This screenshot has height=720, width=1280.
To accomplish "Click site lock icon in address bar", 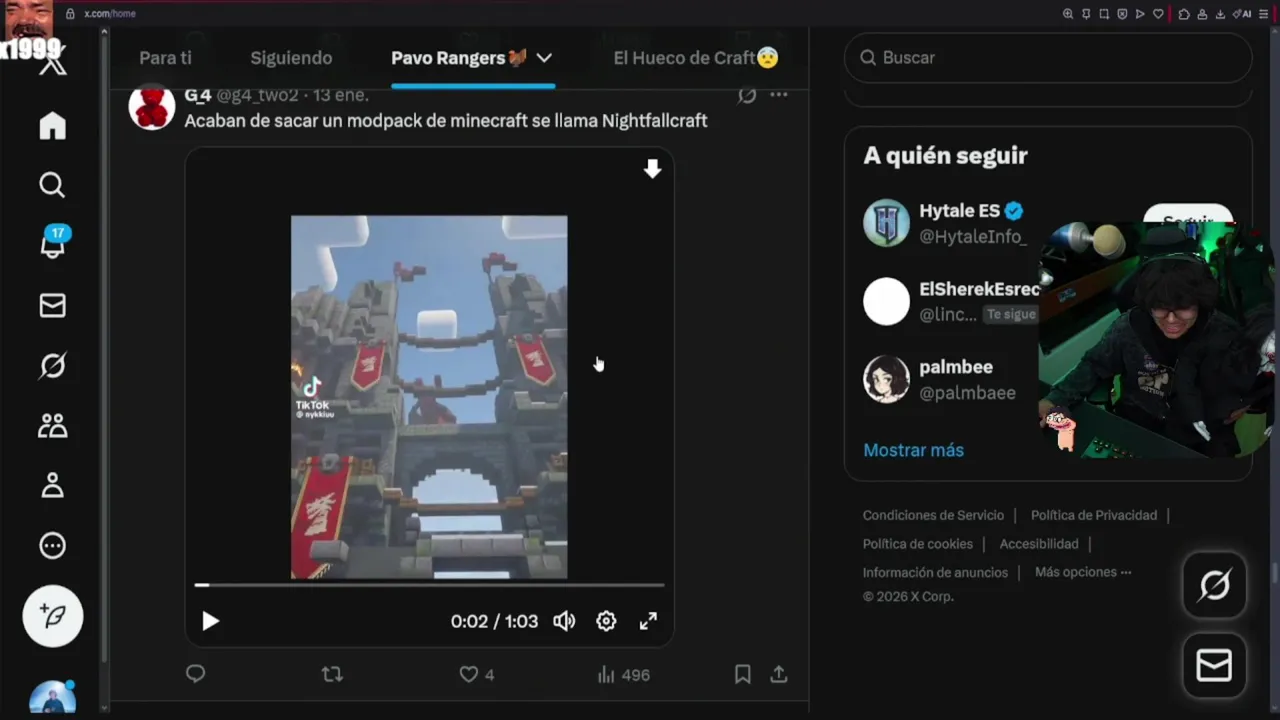I will point(70,14).
